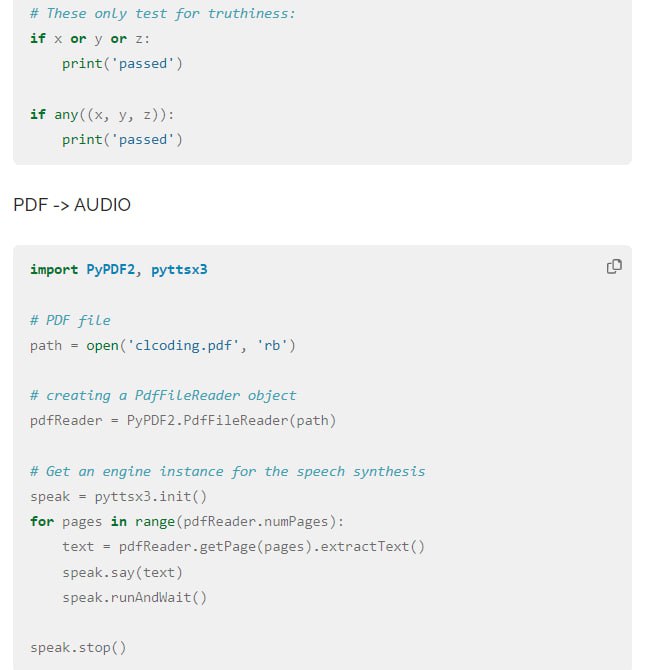Click the 'for pages in range' loop line

pos(187,522)
